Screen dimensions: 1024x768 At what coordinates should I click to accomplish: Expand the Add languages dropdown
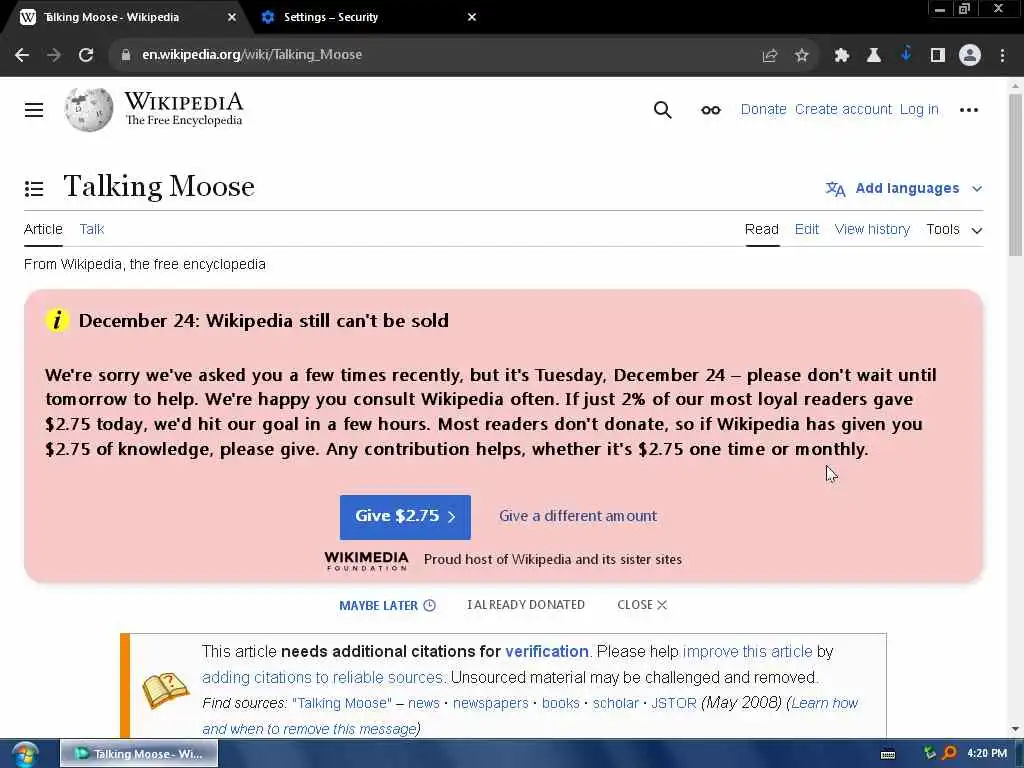pyautogui.click(x=904, y=189)
